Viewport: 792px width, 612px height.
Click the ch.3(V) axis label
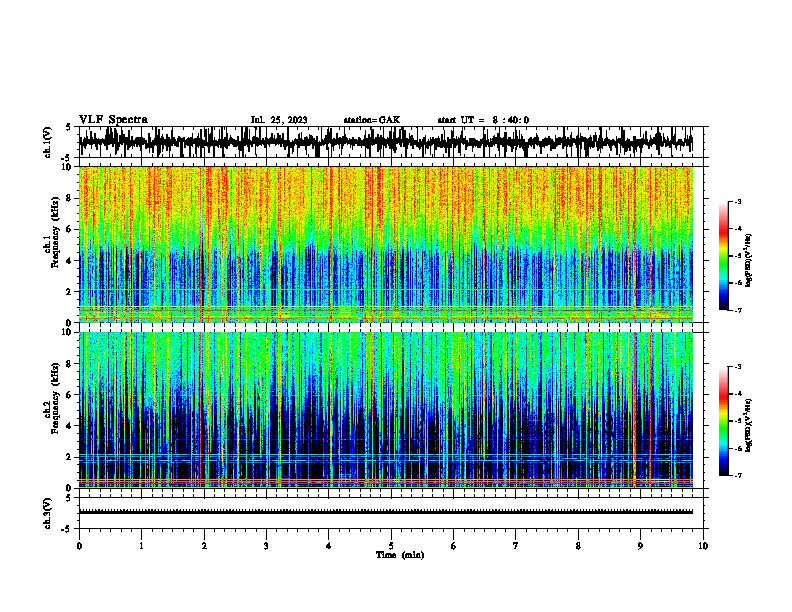[47, 513]
